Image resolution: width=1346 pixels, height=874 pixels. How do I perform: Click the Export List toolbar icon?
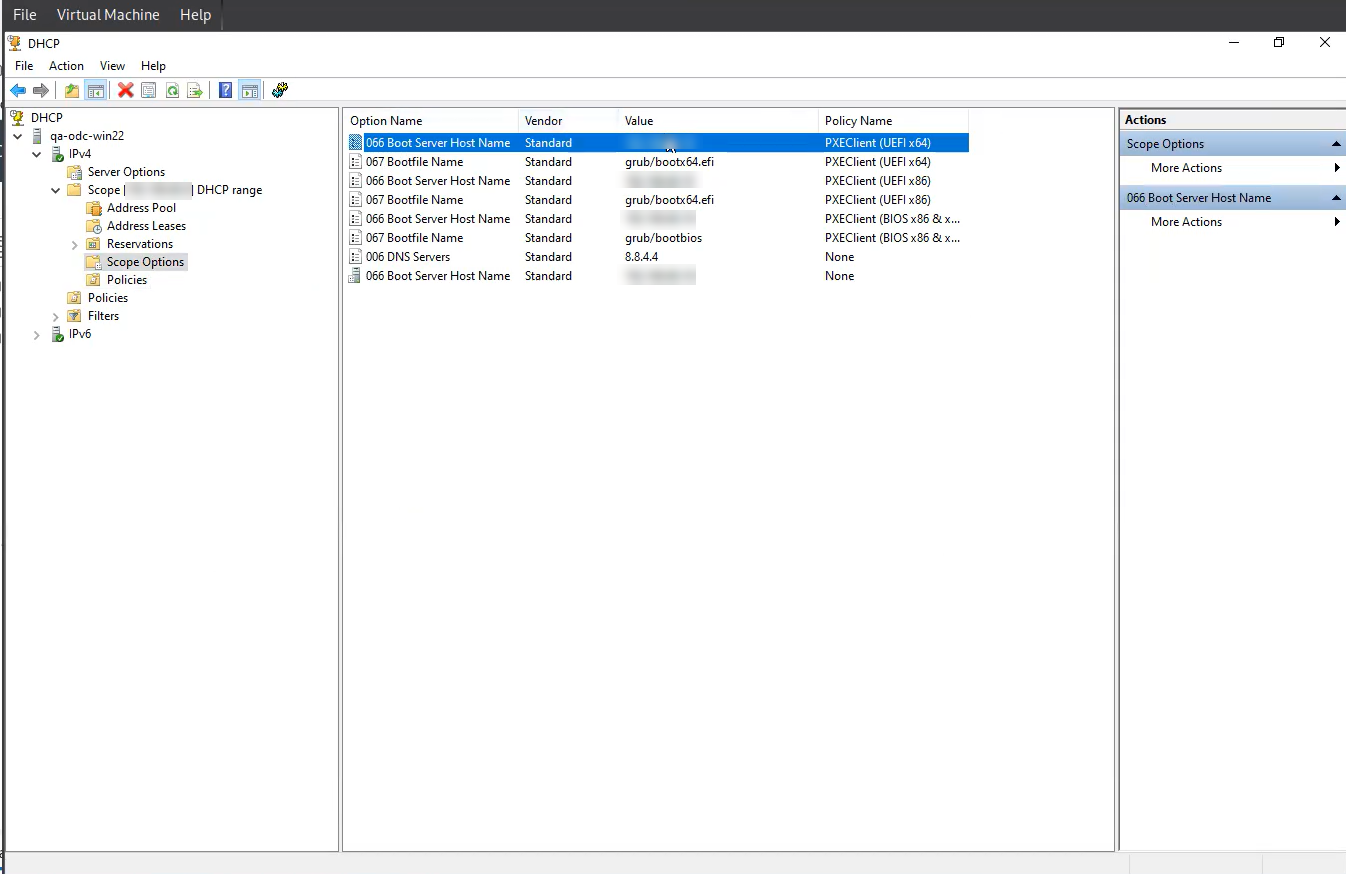click(195, 90)
